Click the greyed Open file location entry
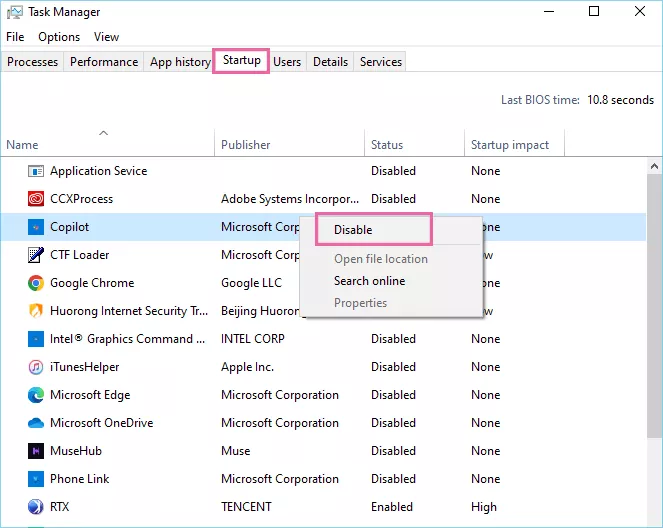The image size is (663, 528). [381, 259]
